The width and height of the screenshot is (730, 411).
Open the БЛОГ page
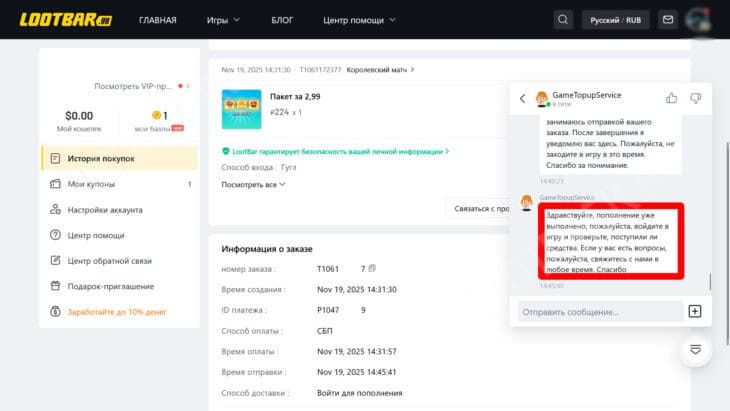coord(282,20)
